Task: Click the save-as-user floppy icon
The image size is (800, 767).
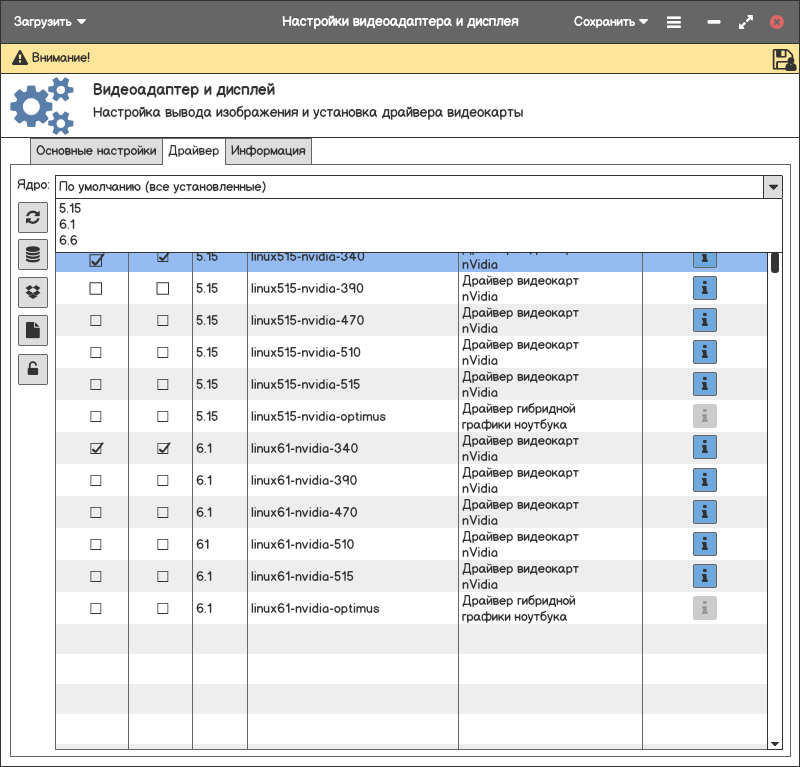Action: [783, 59]
